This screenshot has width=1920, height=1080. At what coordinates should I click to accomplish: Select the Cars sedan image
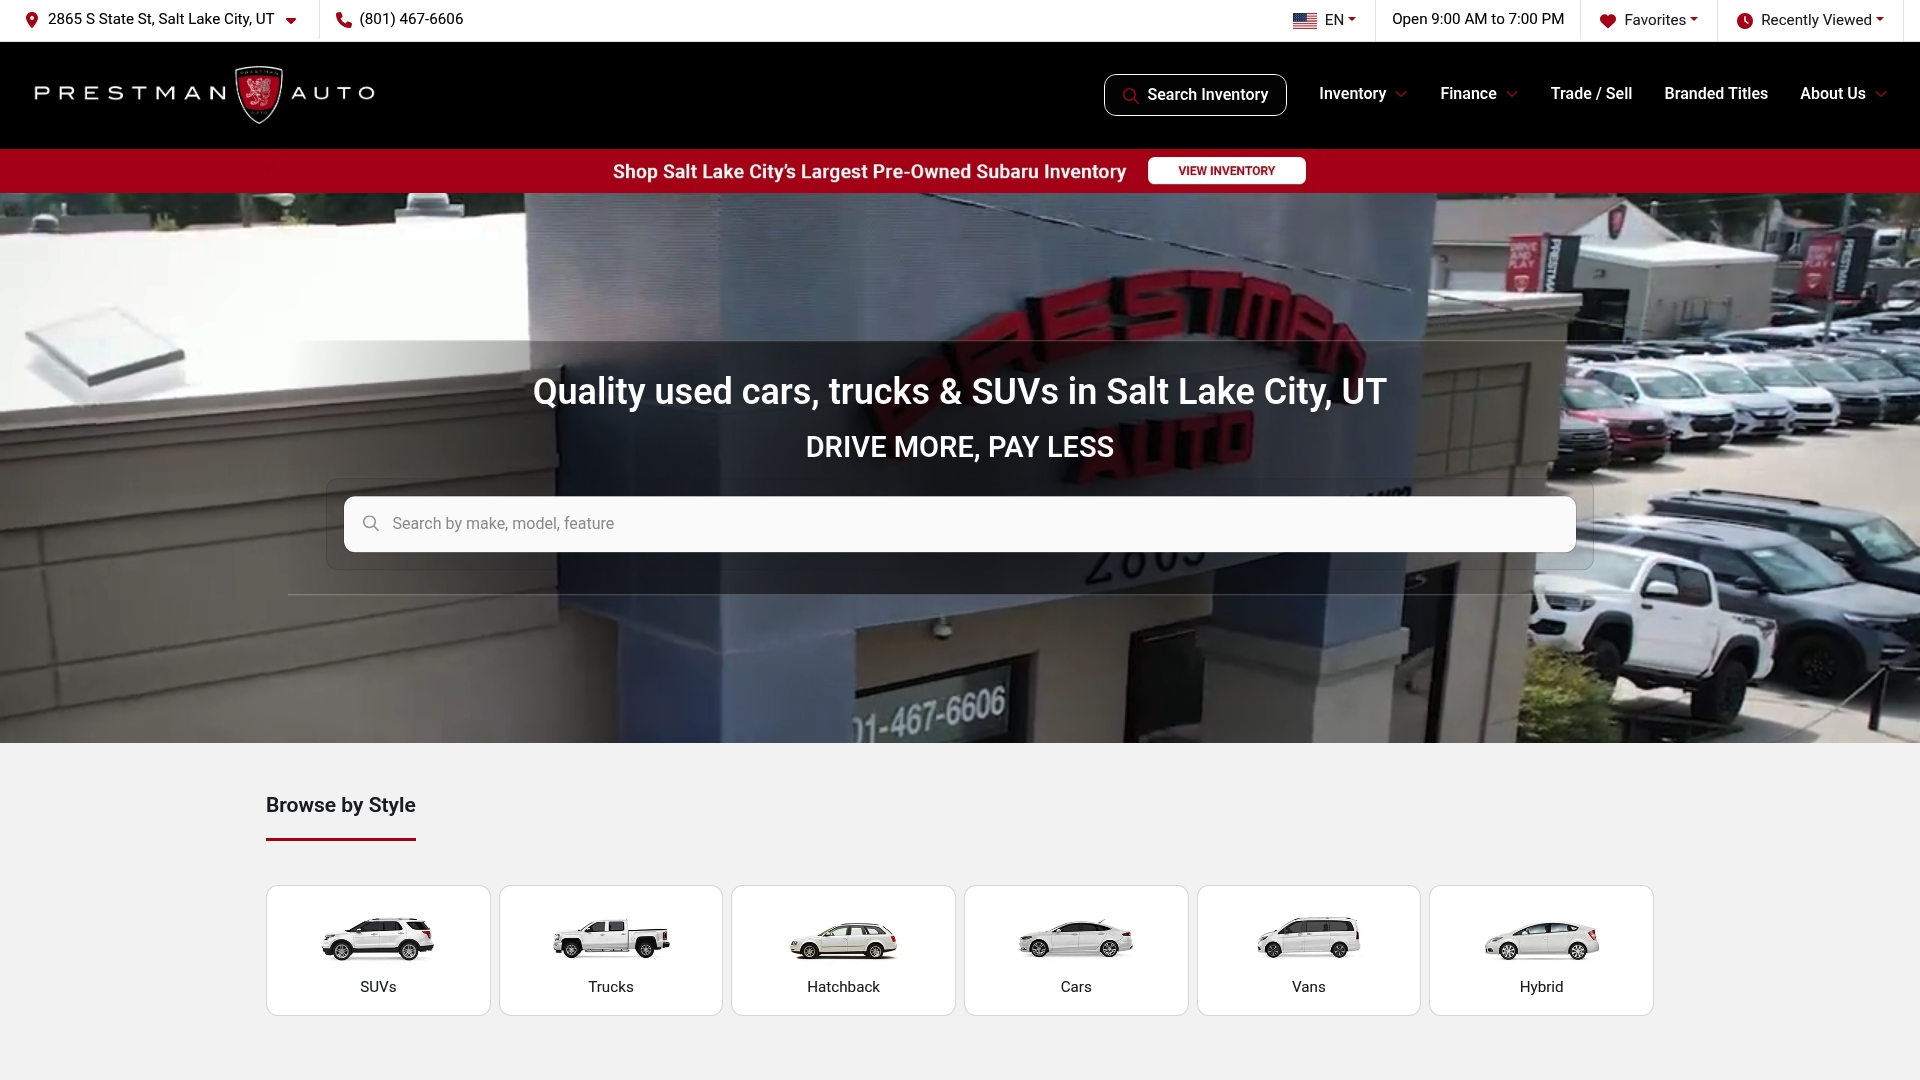(1076, 938)
